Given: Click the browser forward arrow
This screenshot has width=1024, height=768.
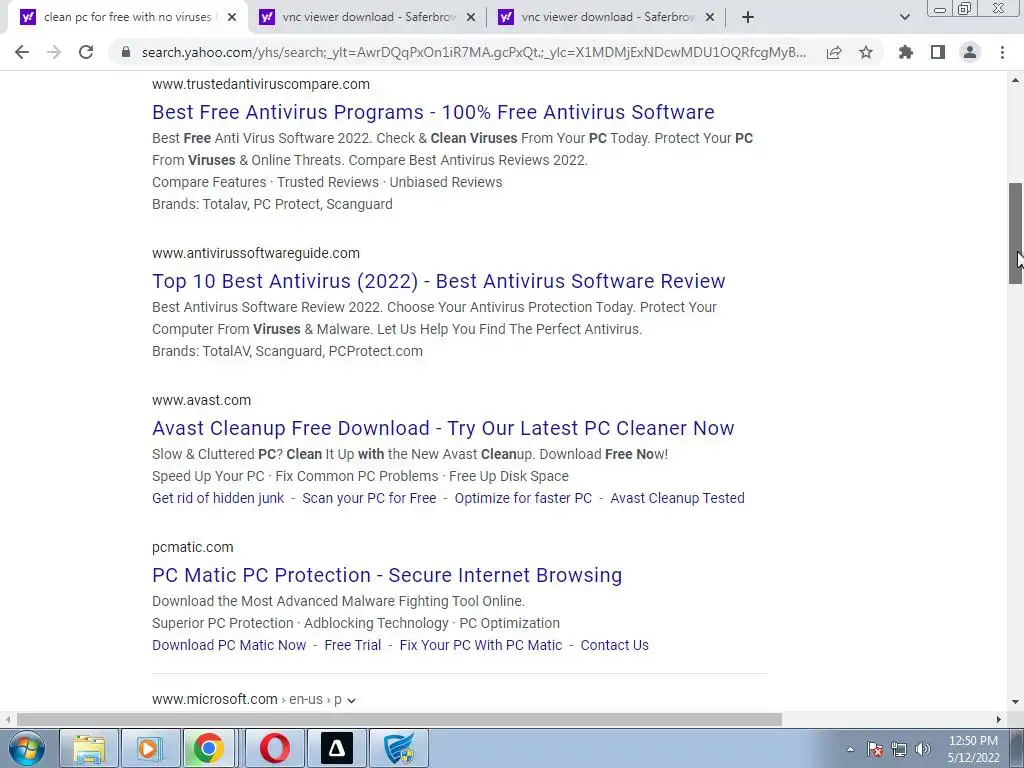Looking at the screenshot, I should 54,52.
